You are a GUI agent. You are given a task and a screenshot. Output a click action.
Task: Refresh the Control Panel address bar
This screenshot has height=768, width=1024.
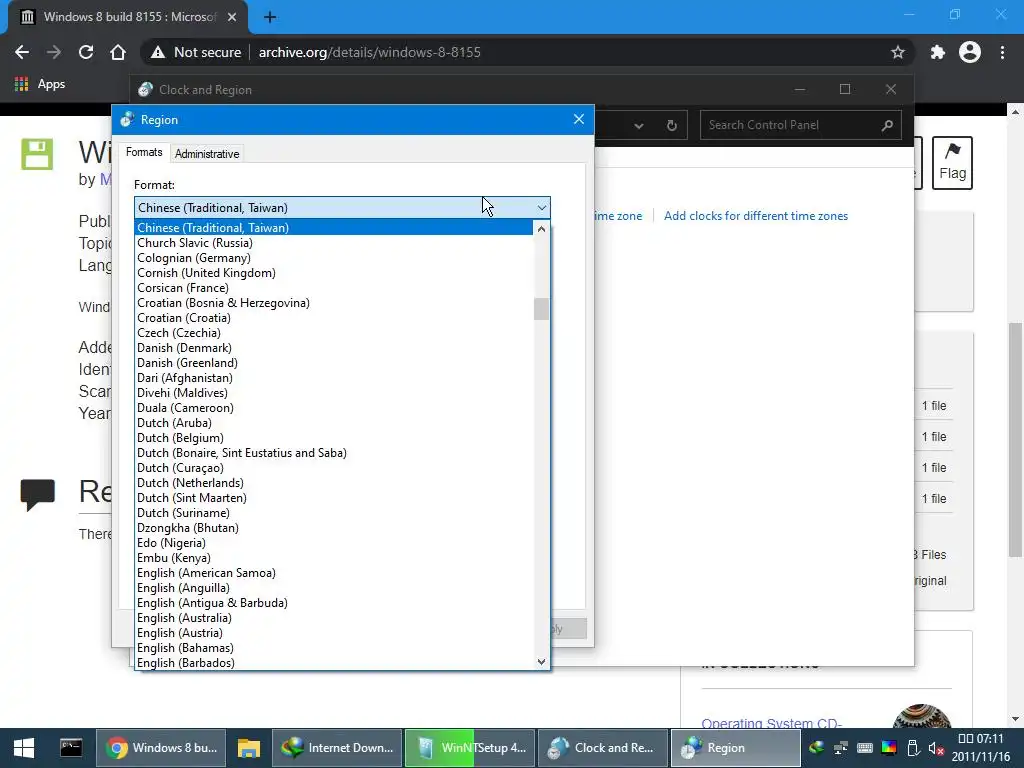(671, 125)
